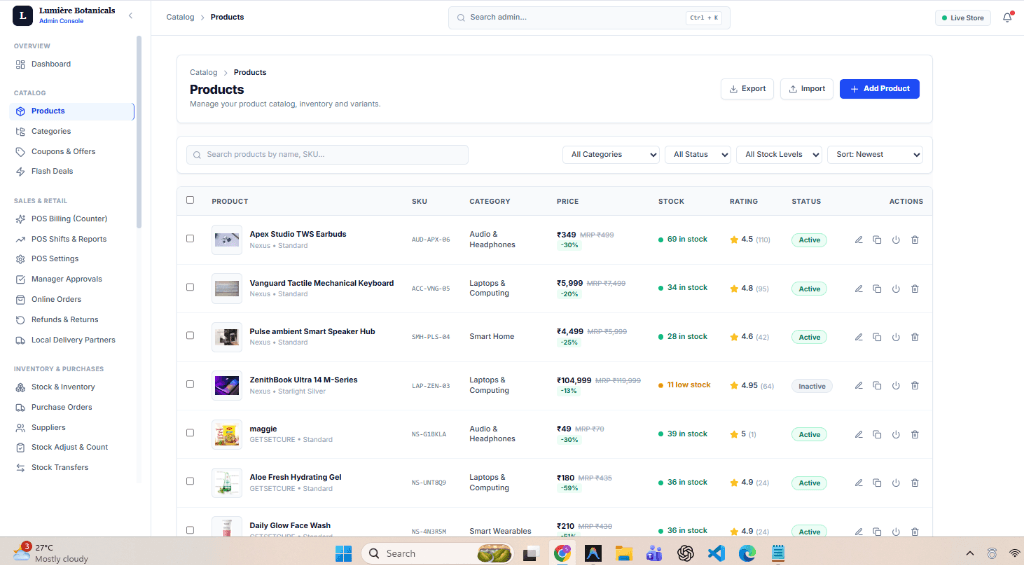Check the ZenithBook Ultra 14 M-Series row

click(x=190, y=384)
